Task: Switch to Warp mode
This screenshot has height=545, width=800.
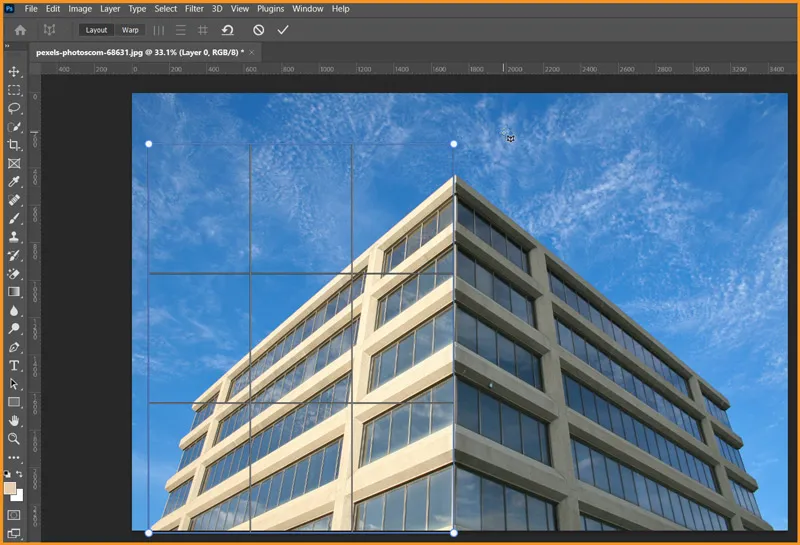Action: click(x=131, y=30)
